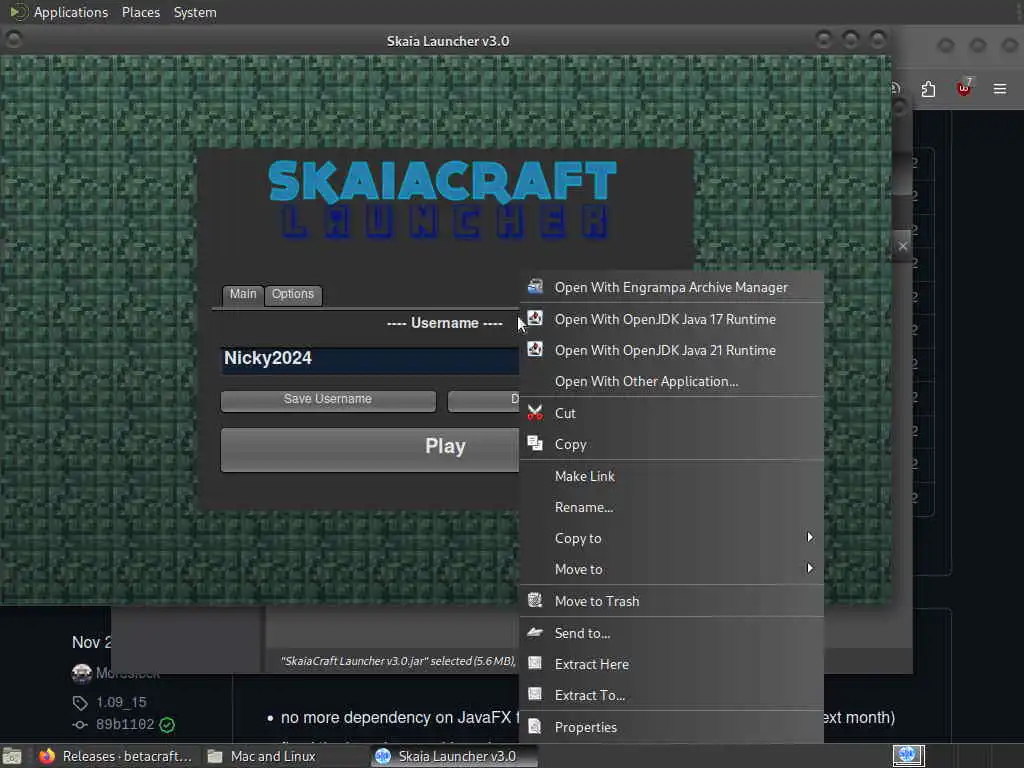Click the Nicky2024 username field
Viewport: 1024px width, 768px height.
tap(370, 359)
